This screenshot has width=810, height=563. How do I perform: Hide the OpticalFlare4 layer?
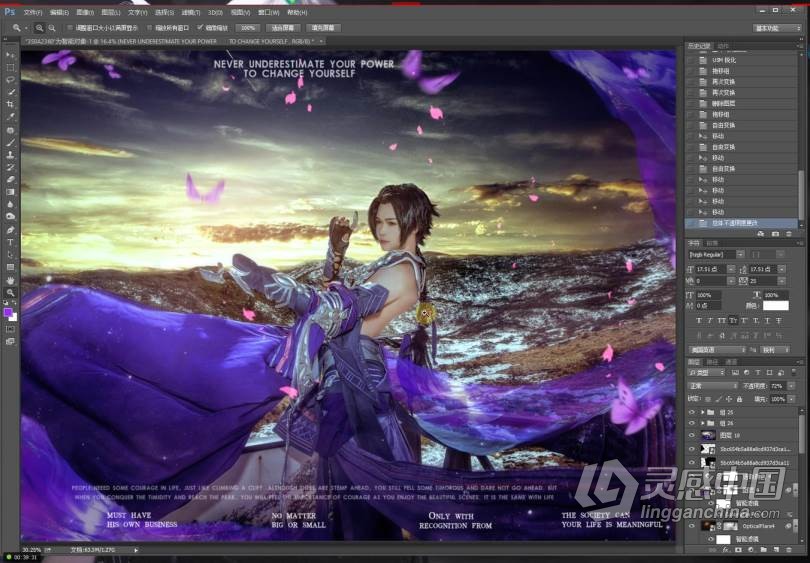692,526
